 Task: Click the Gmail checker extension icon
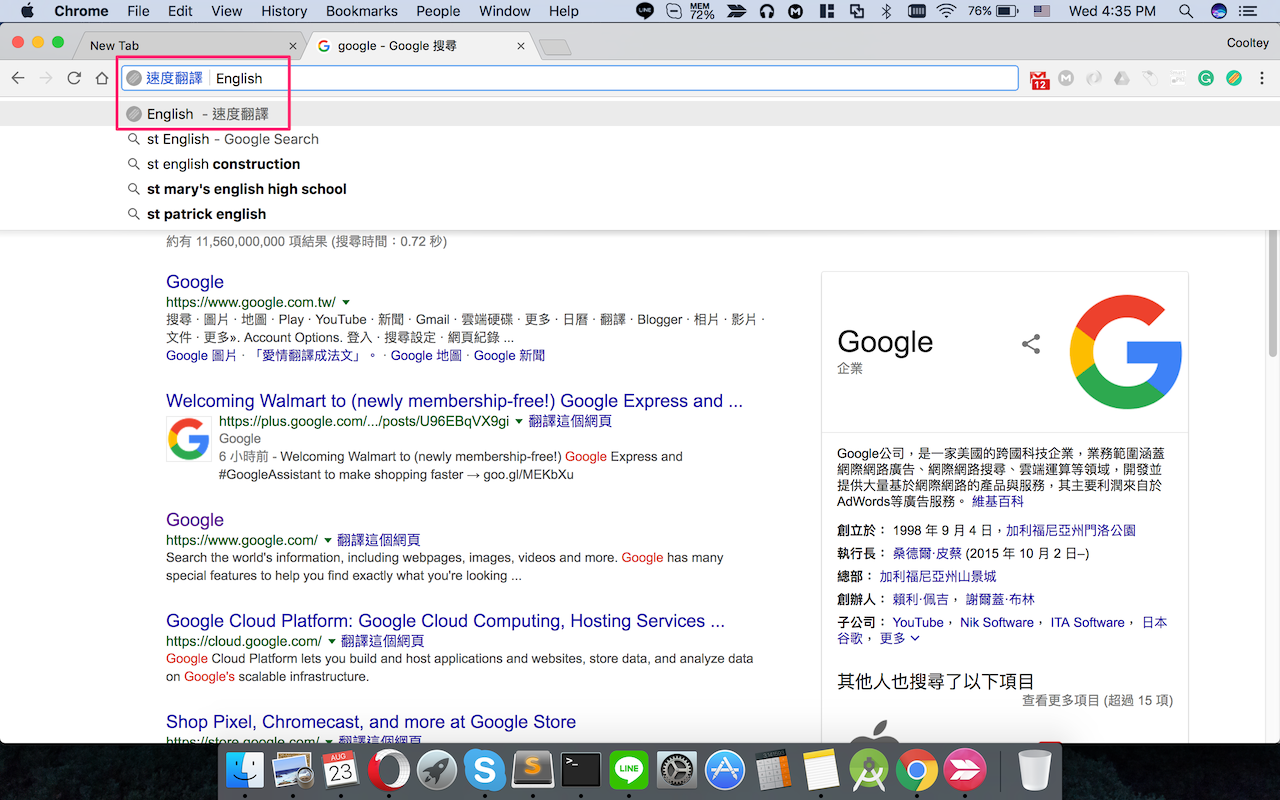pyautogui.click(x=1040, y=79)
